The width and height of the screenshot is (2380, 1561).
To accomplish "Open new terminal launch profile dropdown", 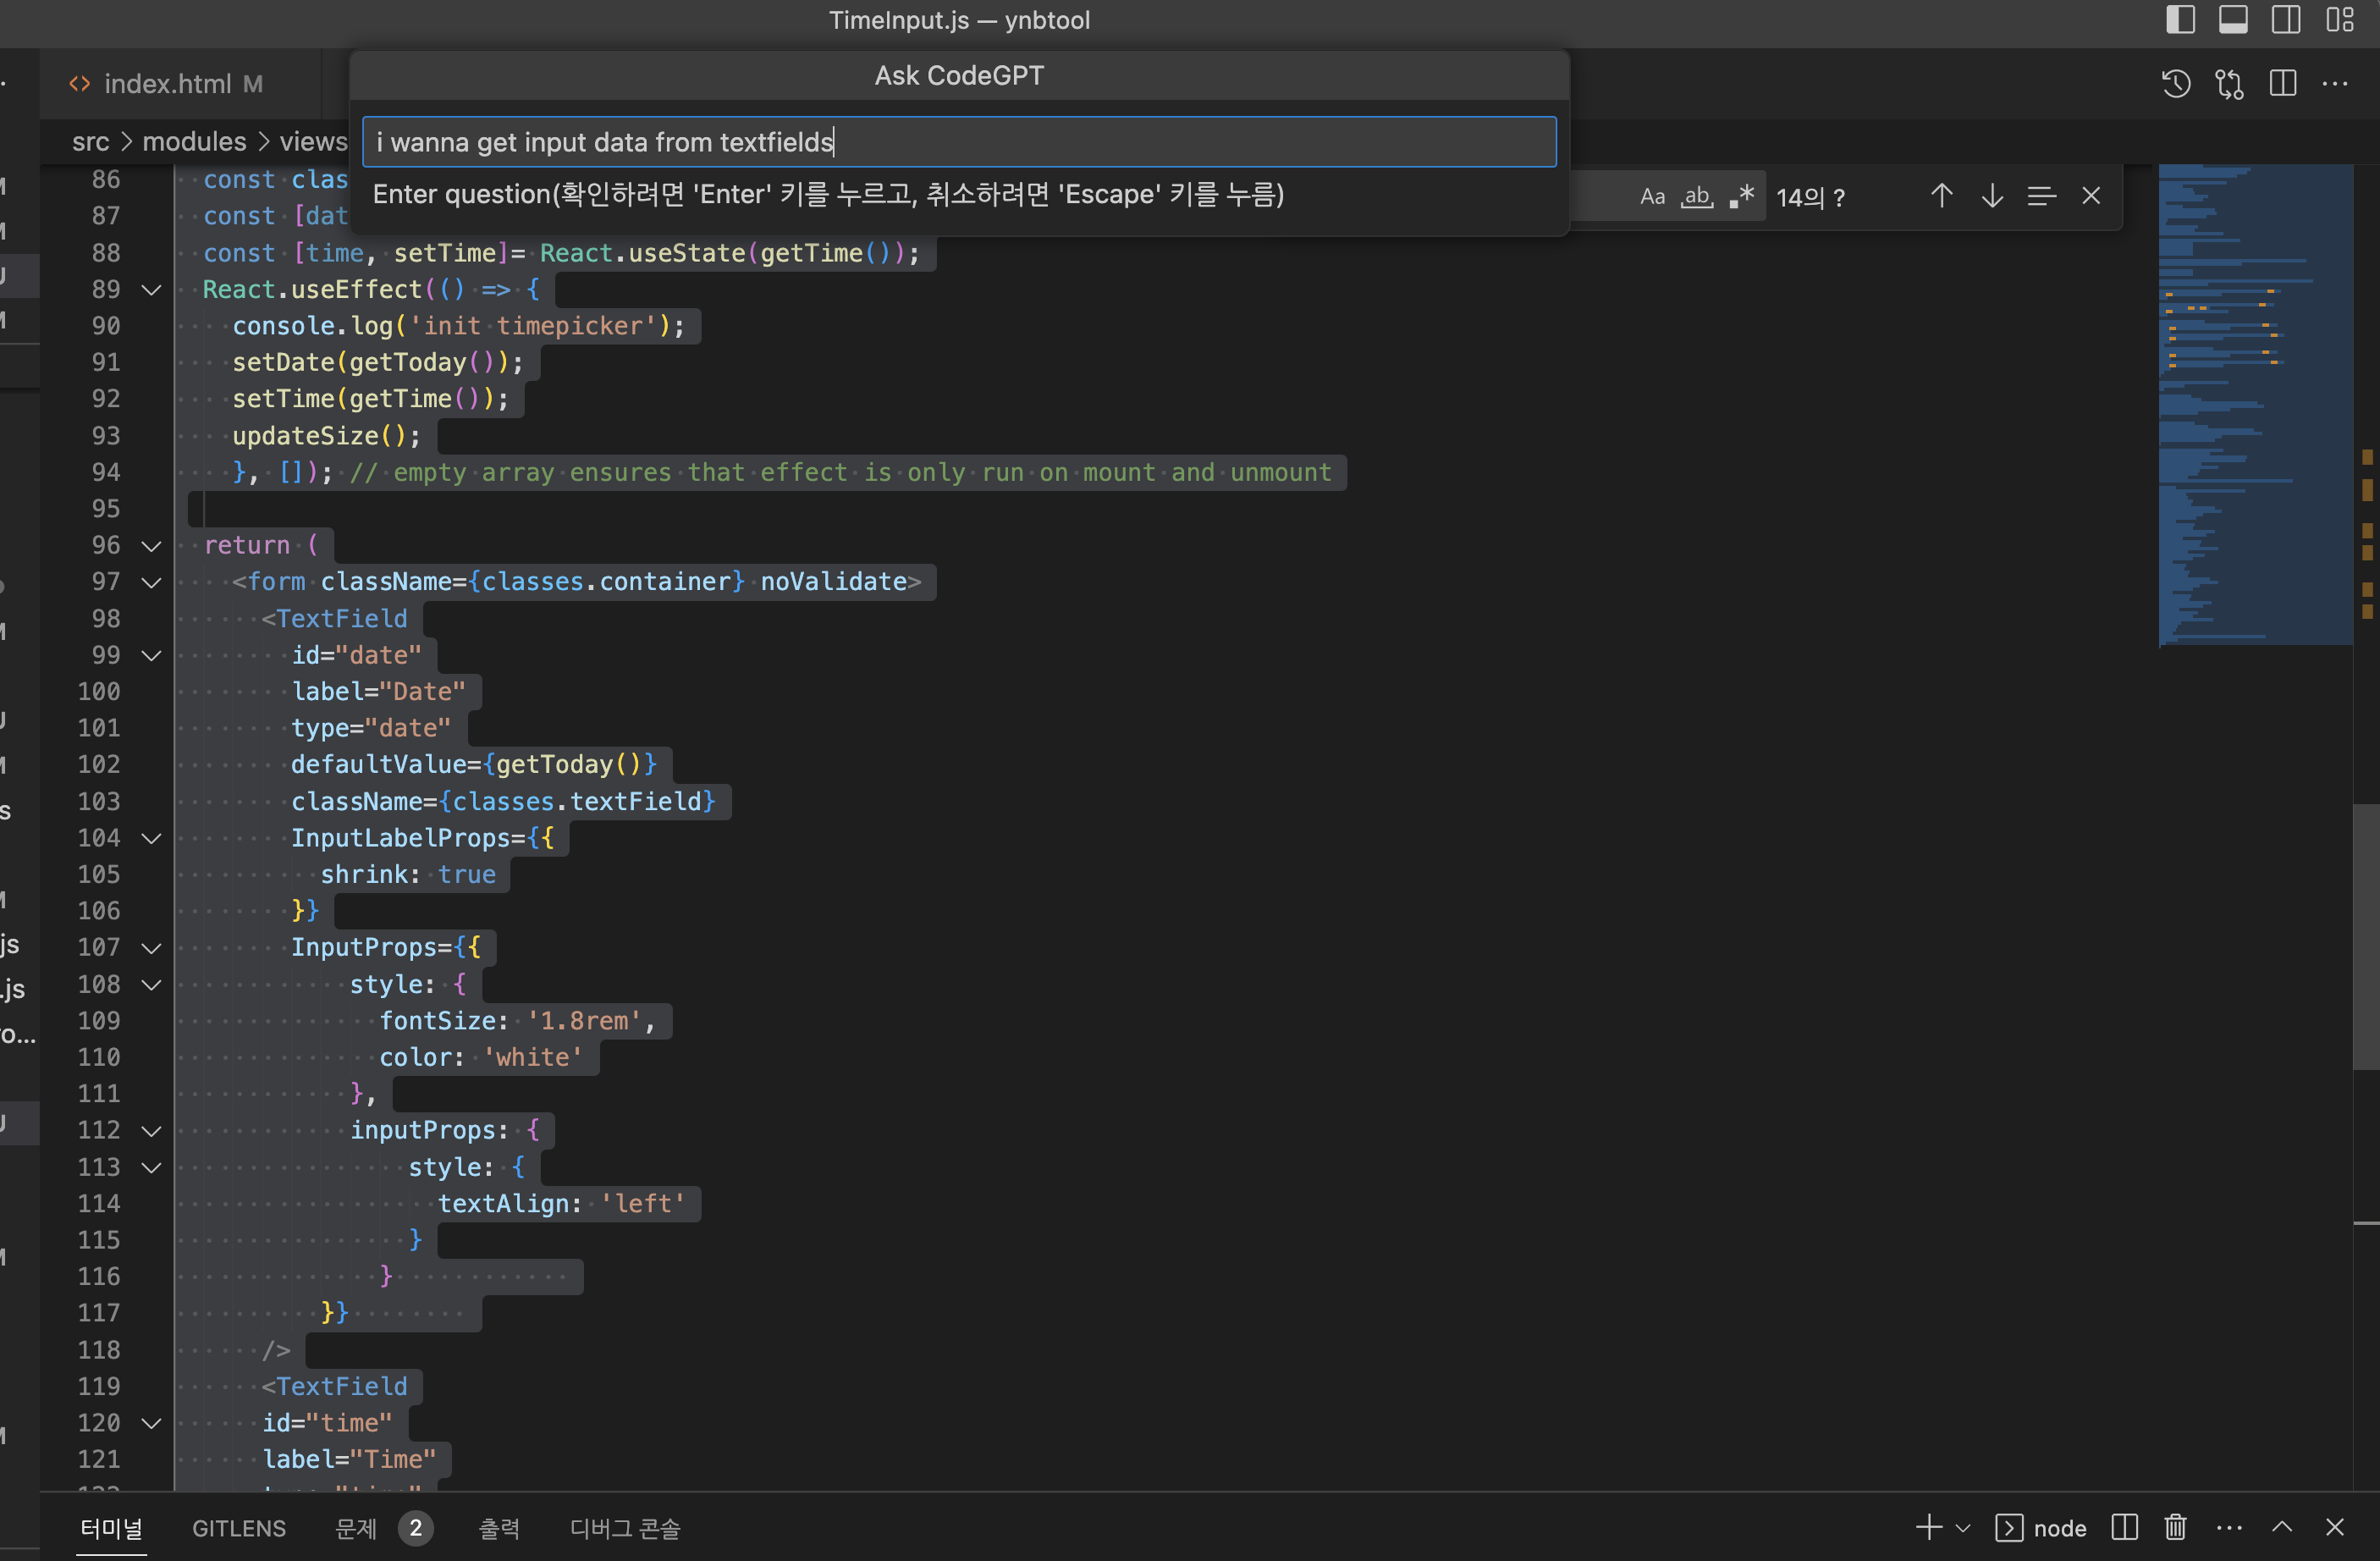I will tap(1963, 1528).
